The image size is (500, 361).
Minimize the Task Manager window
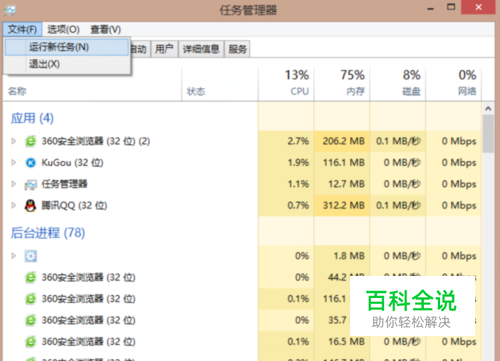pyautogui.click(x=431, y=8)
